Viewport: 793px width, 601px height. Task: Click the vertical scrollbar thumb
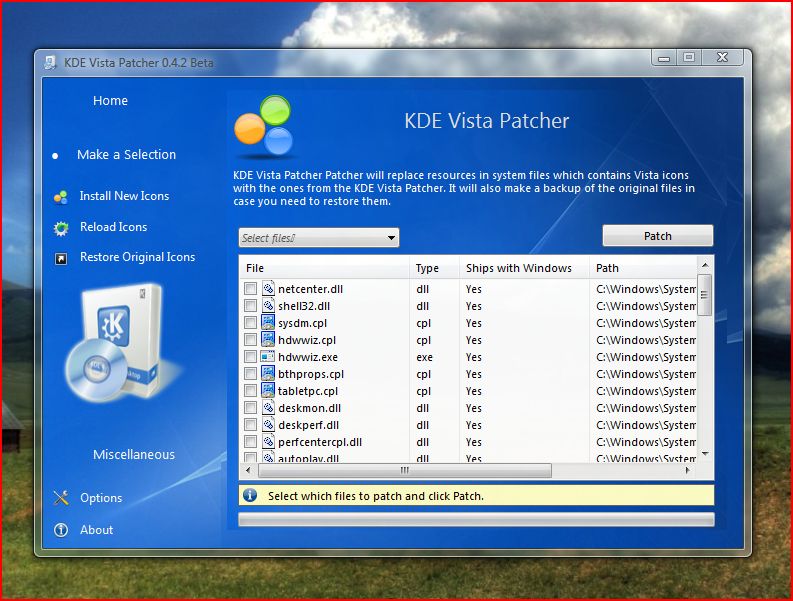[704, 294]
